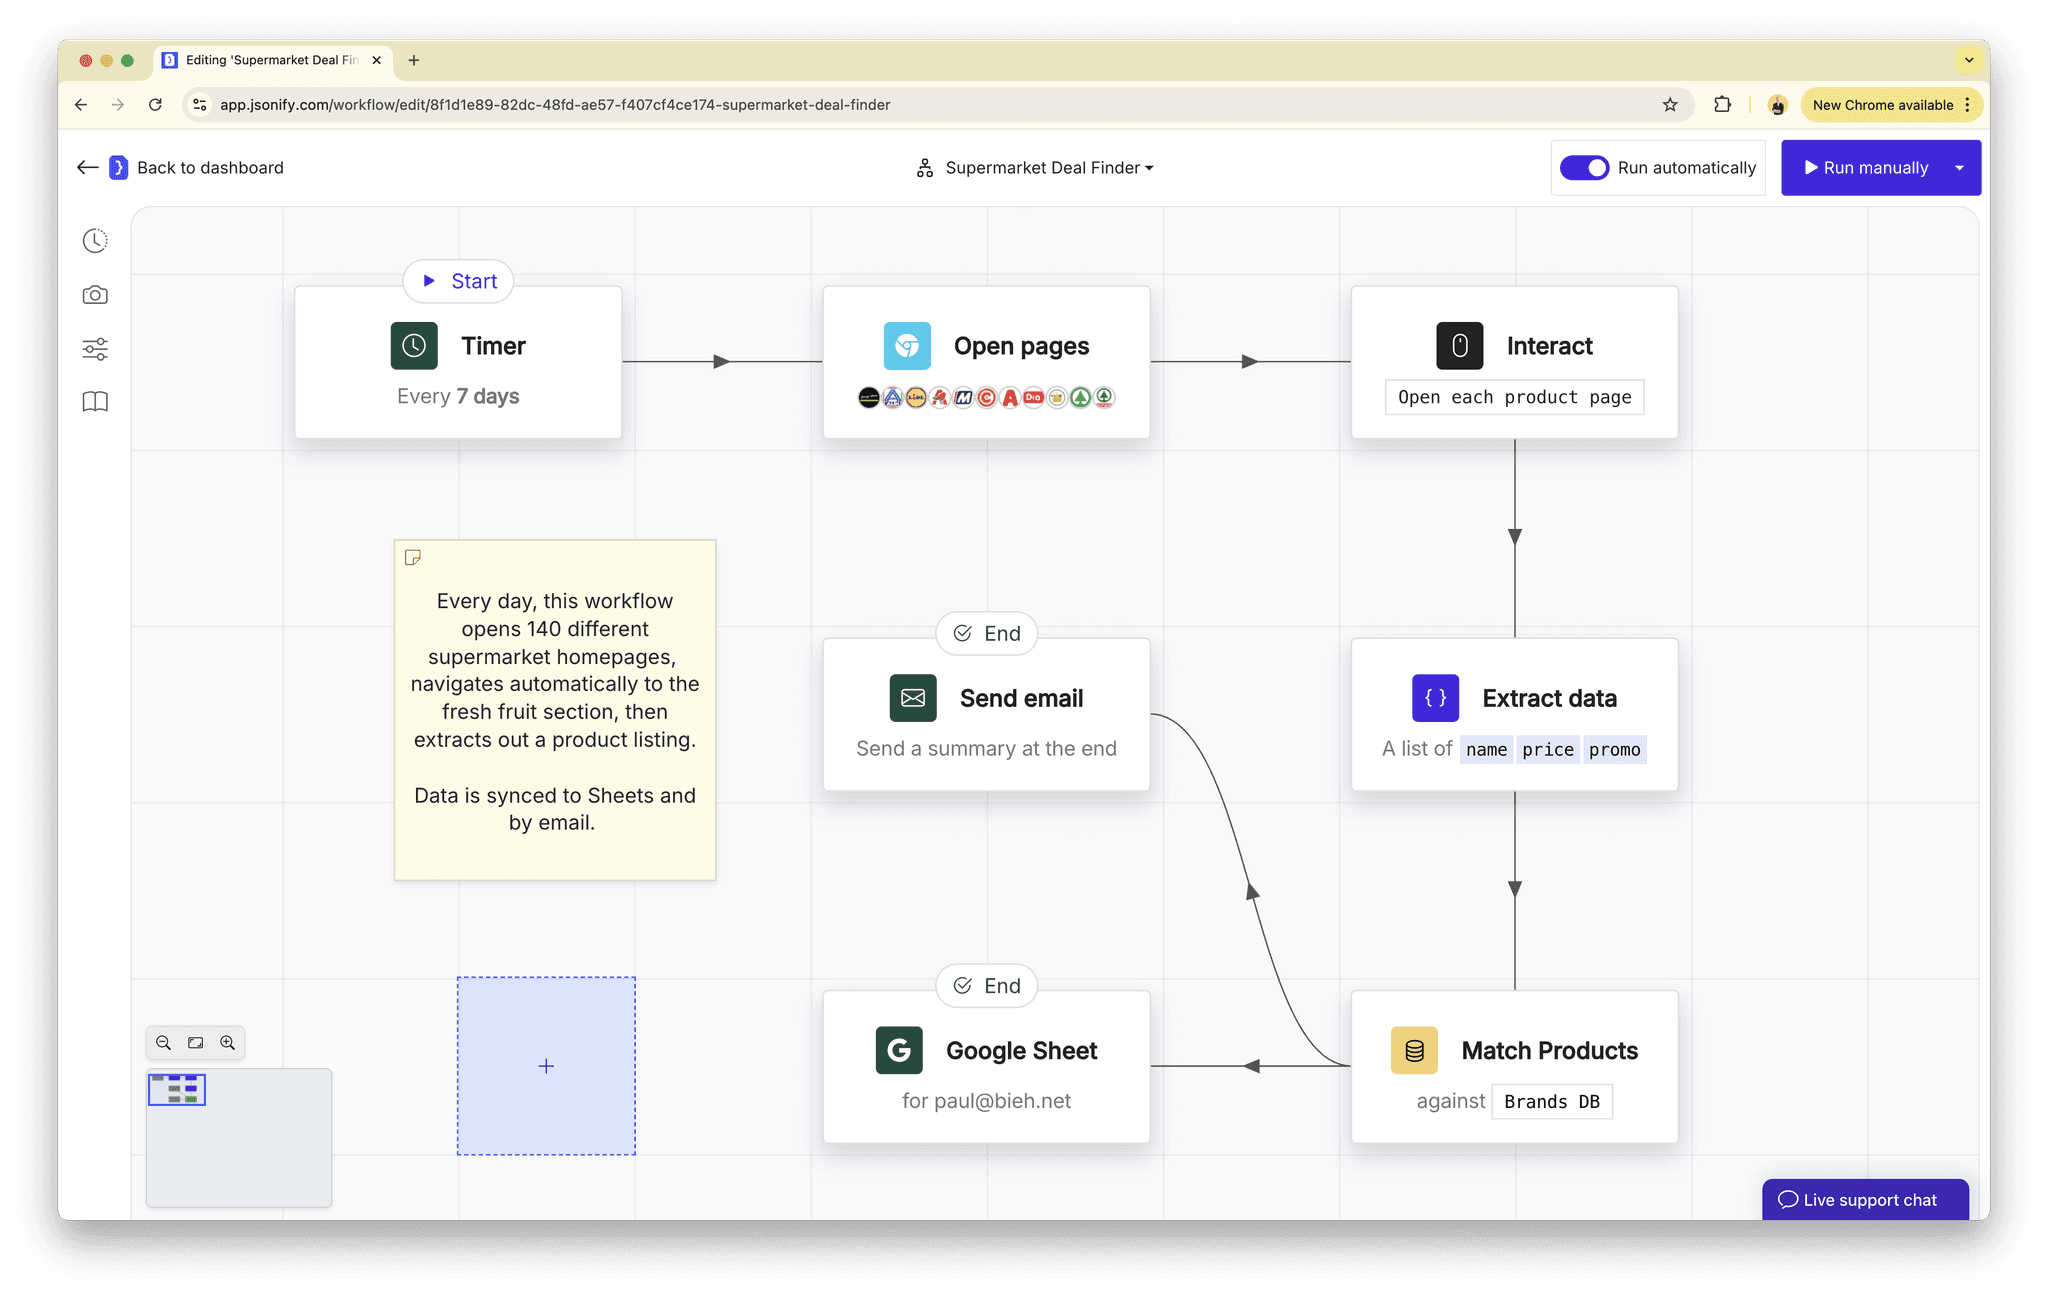Click the Start badge on Timer node
This screenshot has width=2048, height=1297.
click(x=459, y=281)
